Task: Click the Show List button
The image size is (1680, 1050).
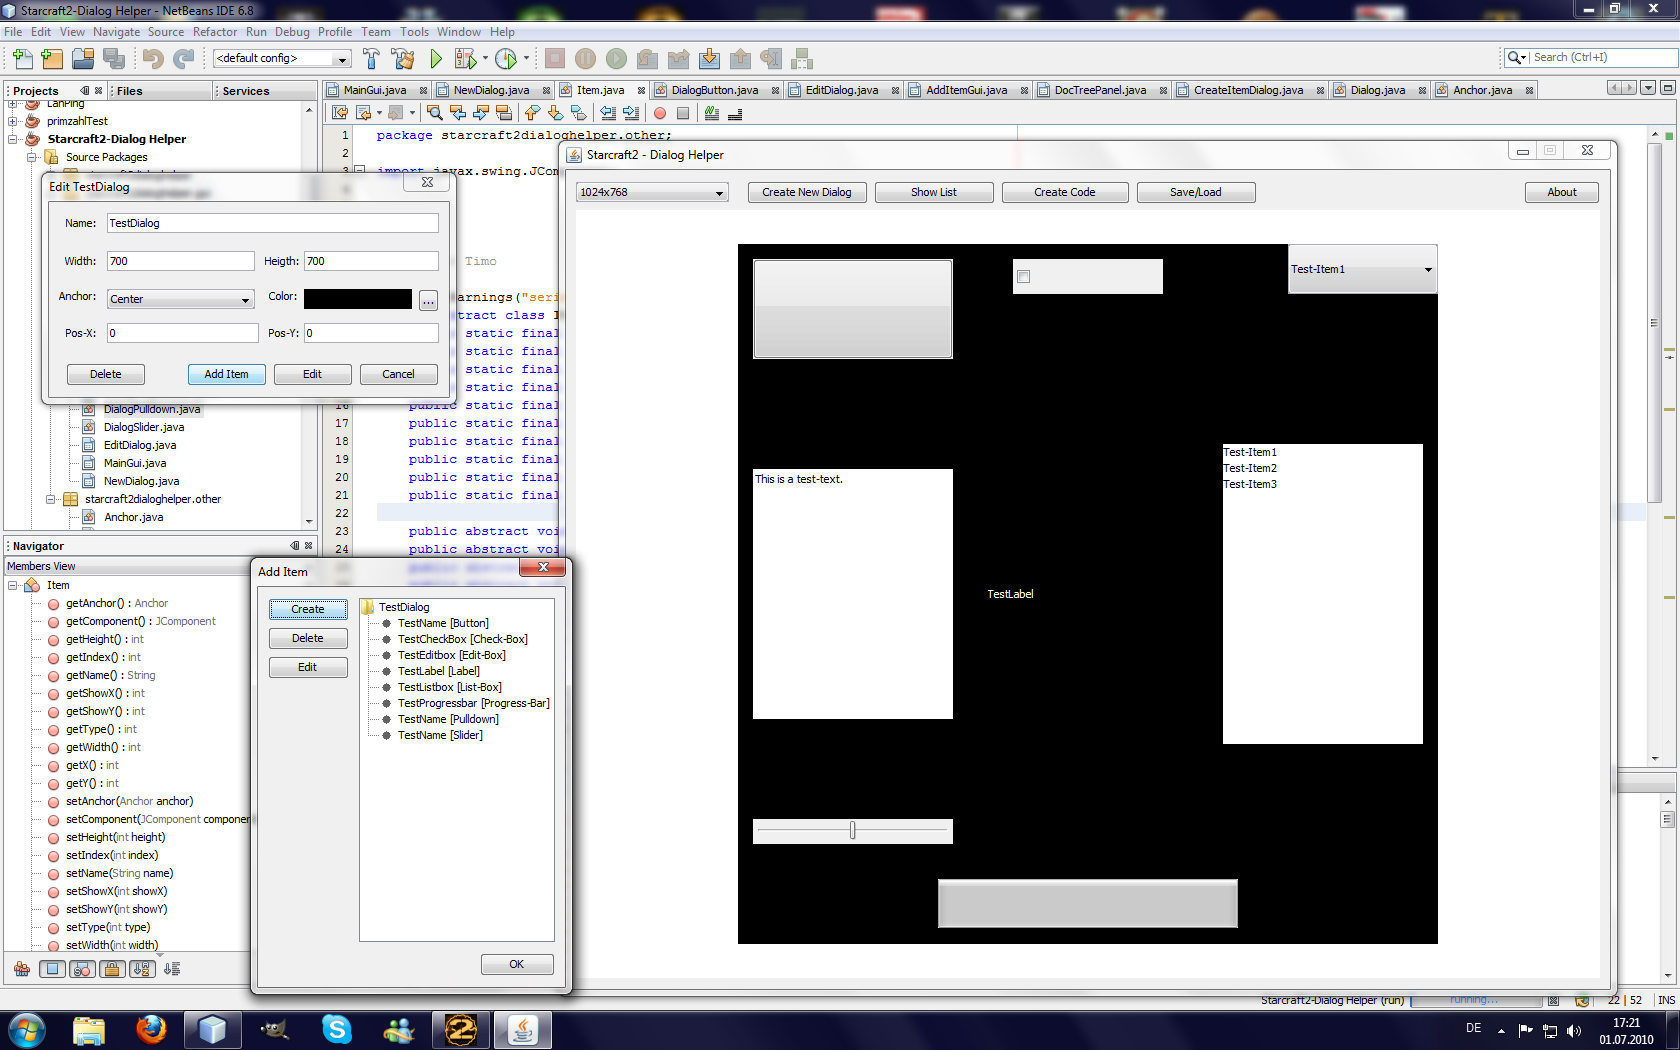Action: (x=934, y=192)
